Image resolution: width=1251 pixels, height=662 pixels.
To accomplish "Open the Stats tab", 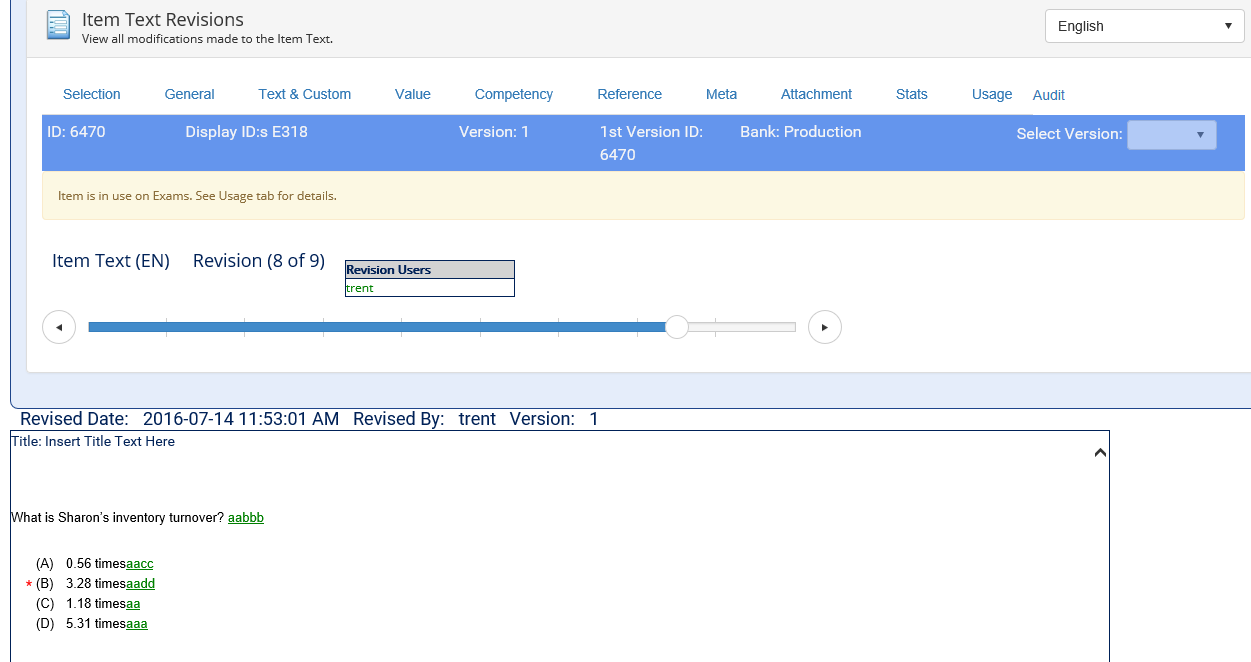I will 911,94.
